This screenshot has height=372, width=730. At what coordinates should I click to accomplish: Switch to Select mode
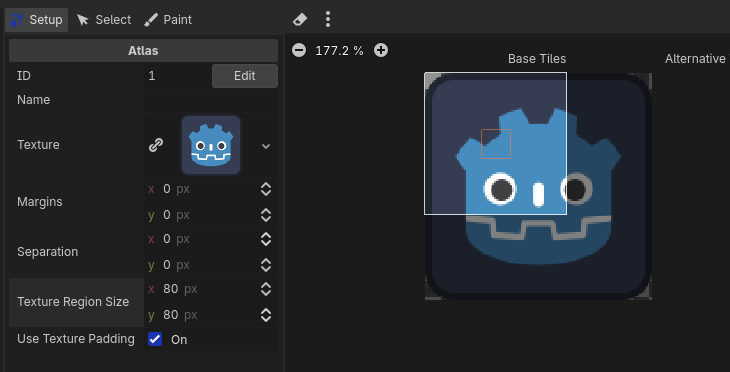pyautogui.click(x=104, y=20)
